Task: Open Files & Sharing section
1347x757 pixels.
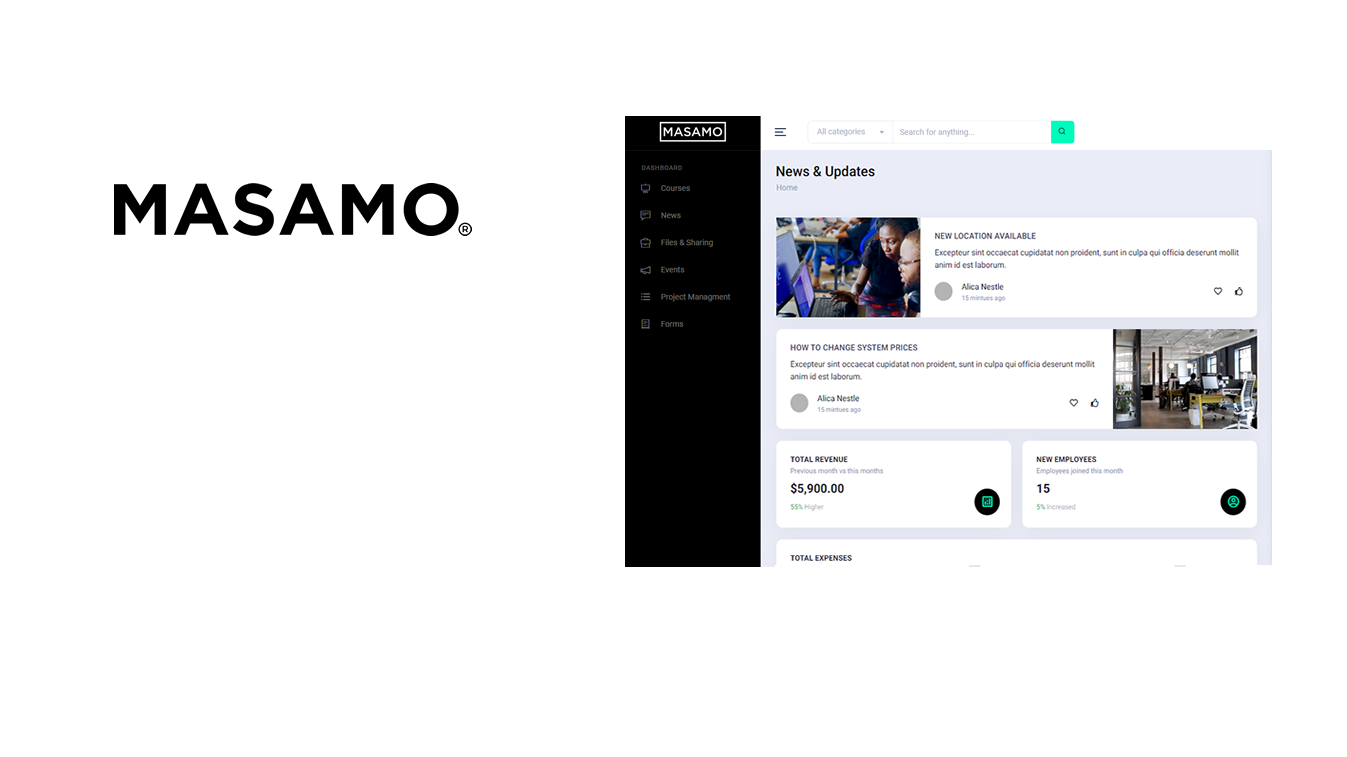Action: pyautogui.click(x=686, y=242)
